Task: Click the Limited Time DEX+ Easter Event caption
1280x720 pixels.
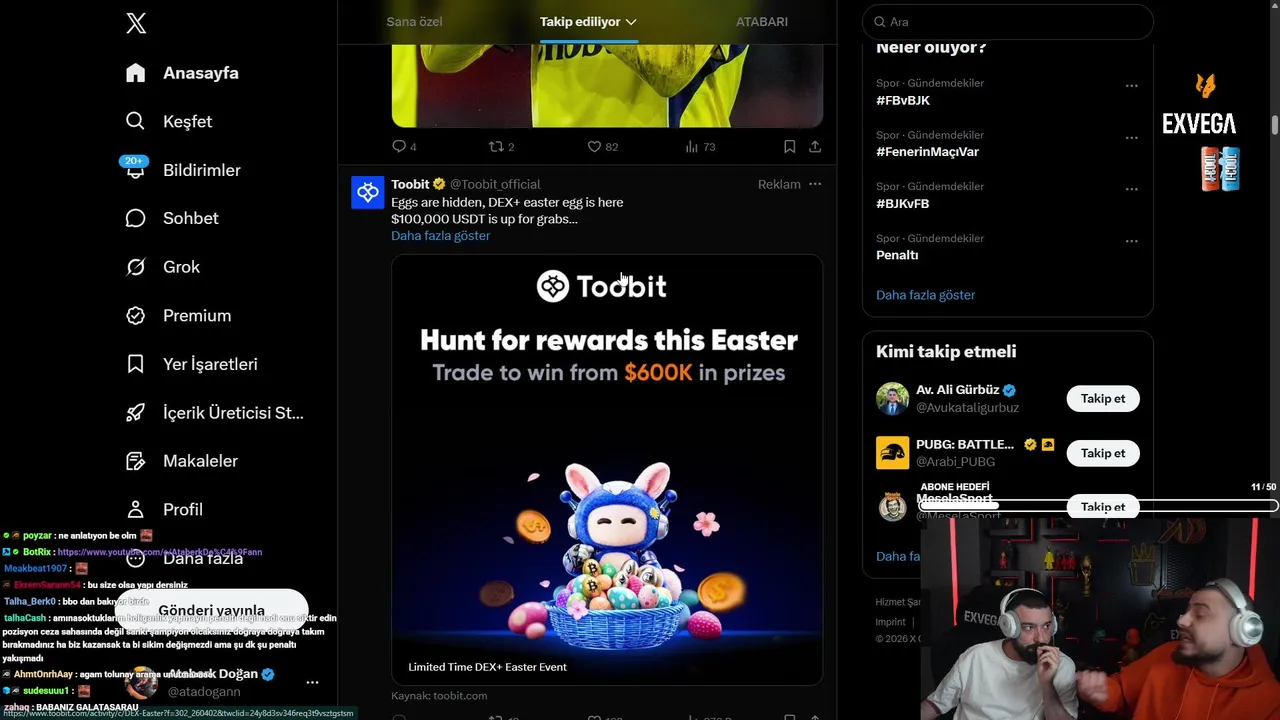Action: click(487, 667)
